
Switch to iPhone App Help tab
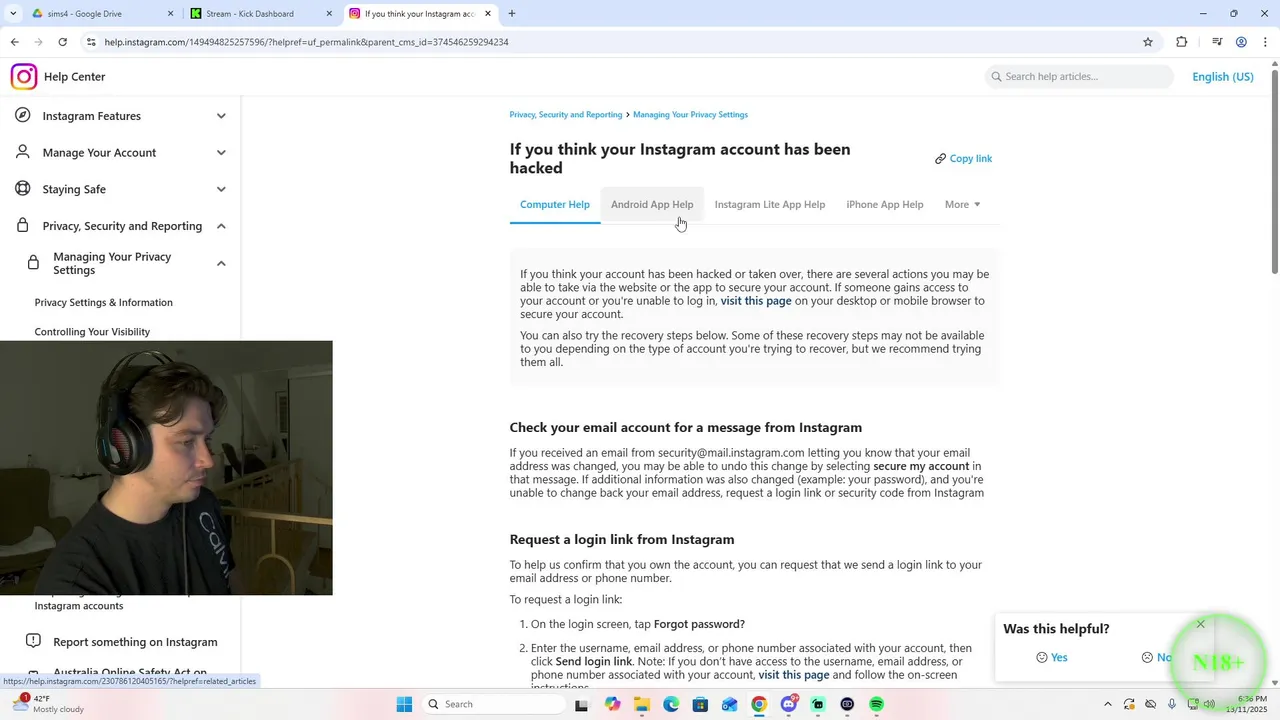tap(885, 204)
